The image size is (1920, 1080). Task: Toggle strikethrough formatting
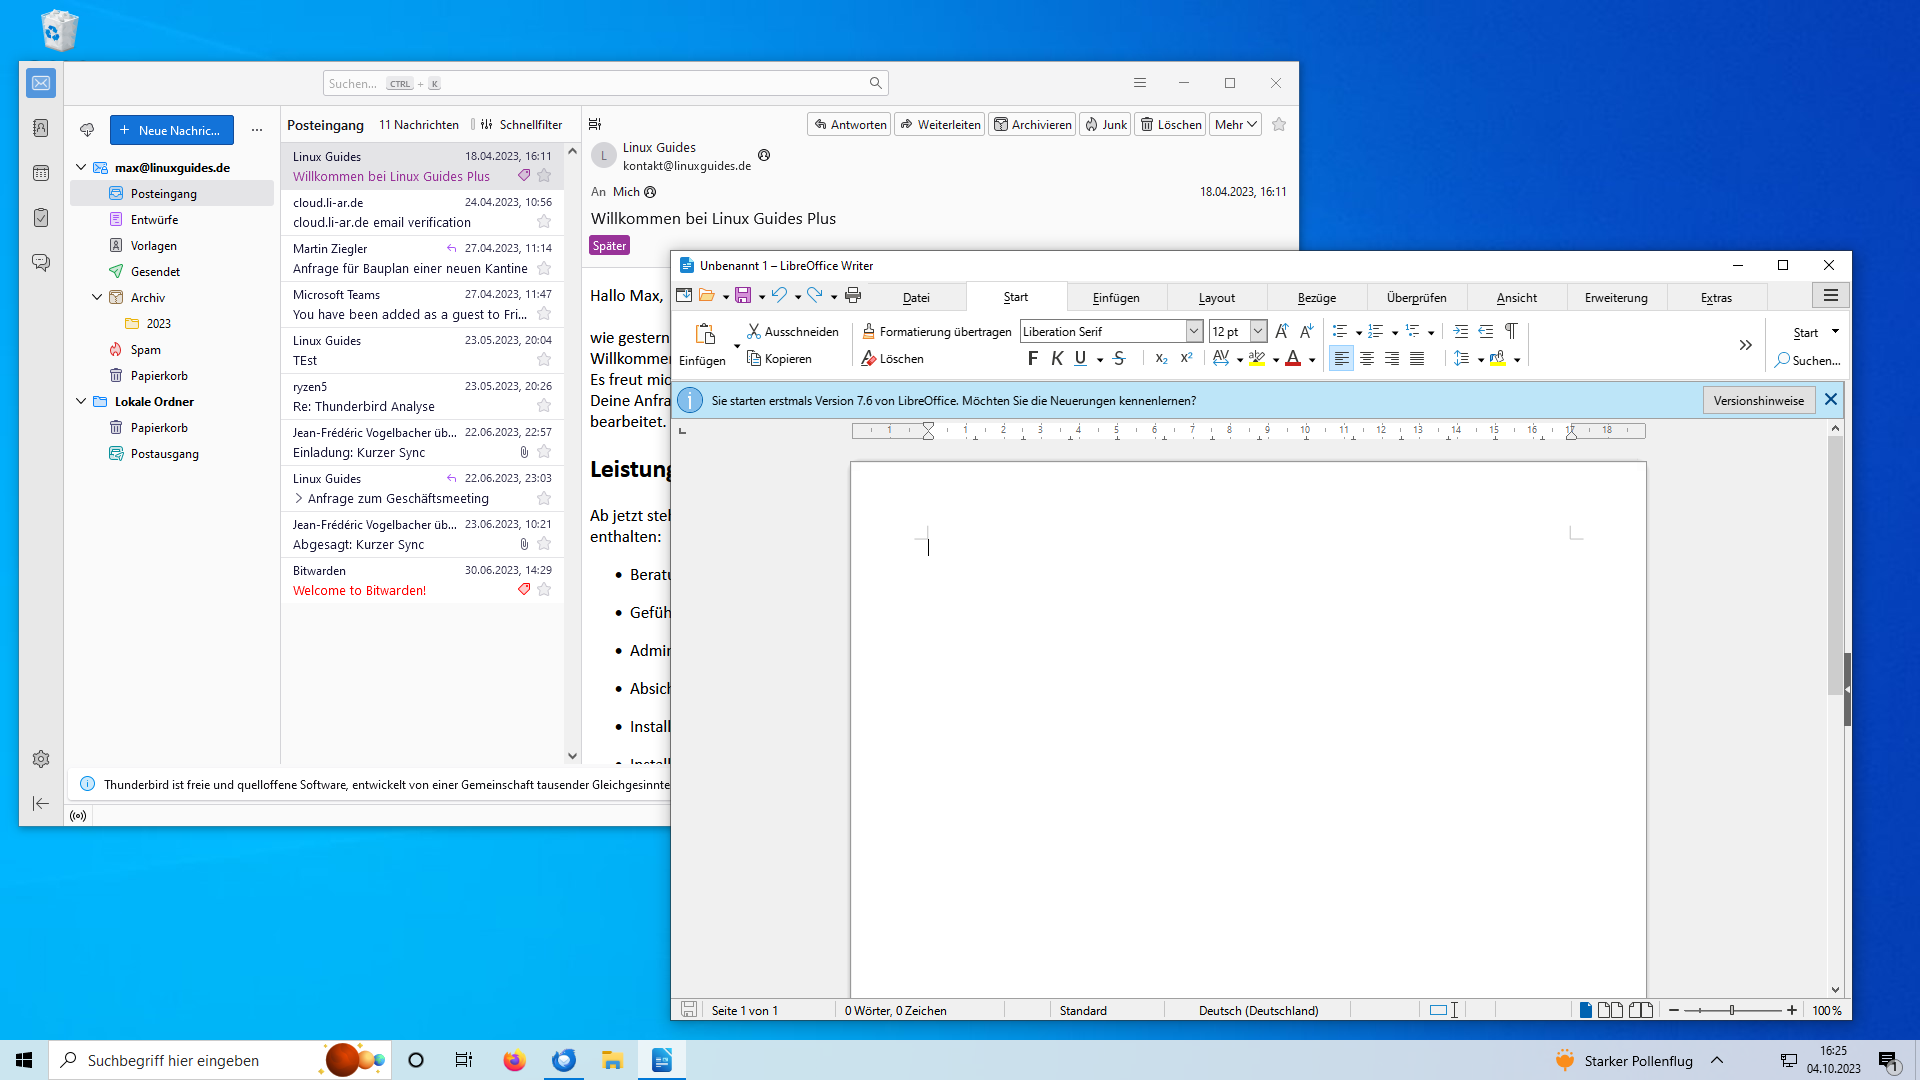click(1119, 358)
